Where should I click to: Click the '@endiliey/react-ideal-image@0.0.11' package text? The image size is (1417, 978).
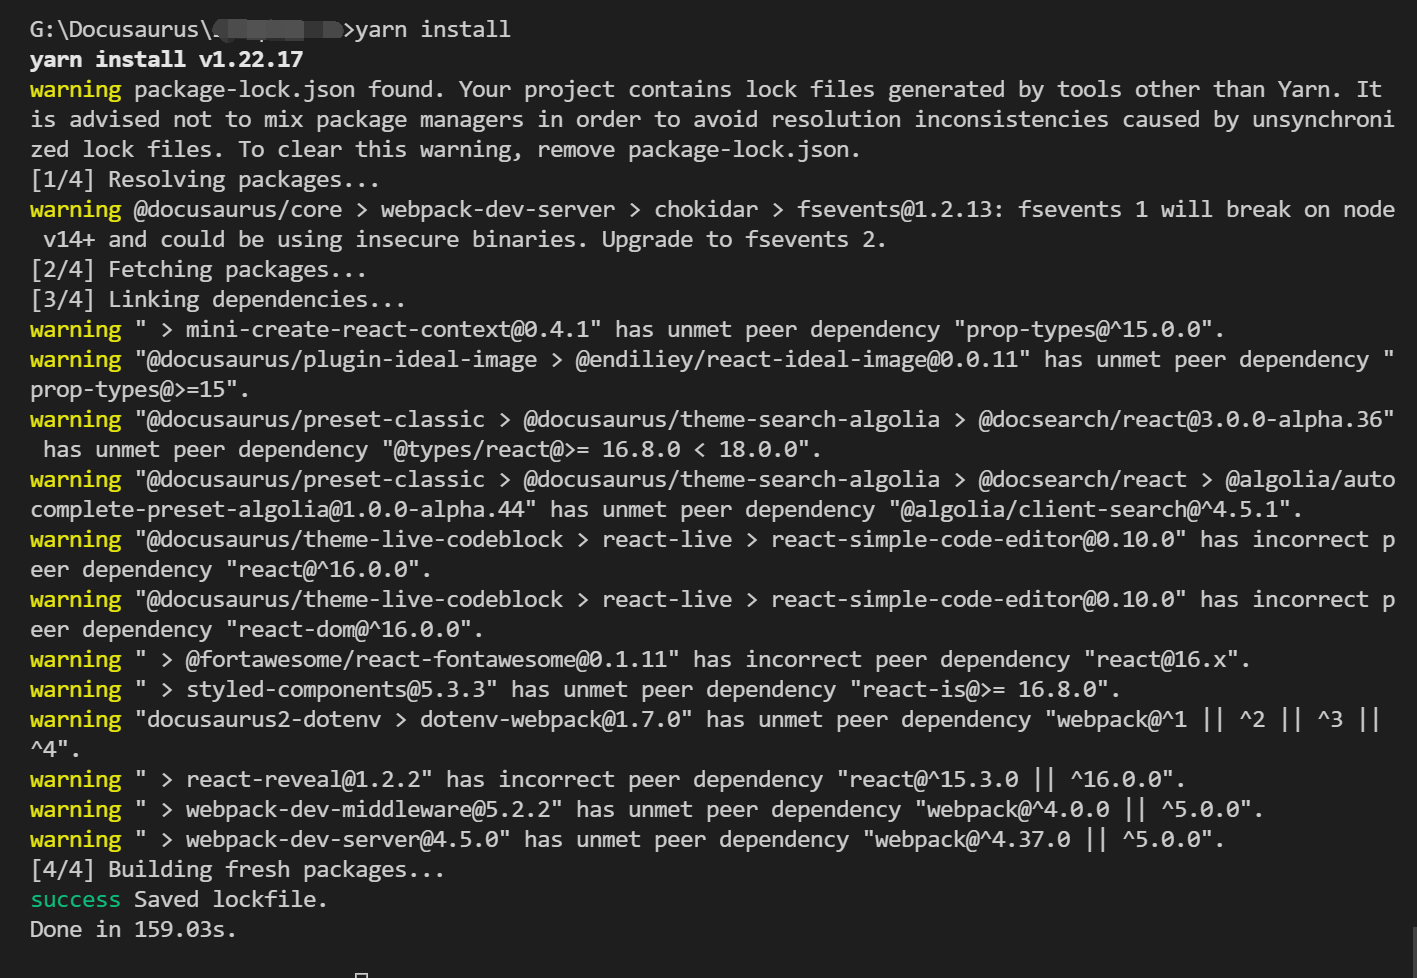(802, 360)
